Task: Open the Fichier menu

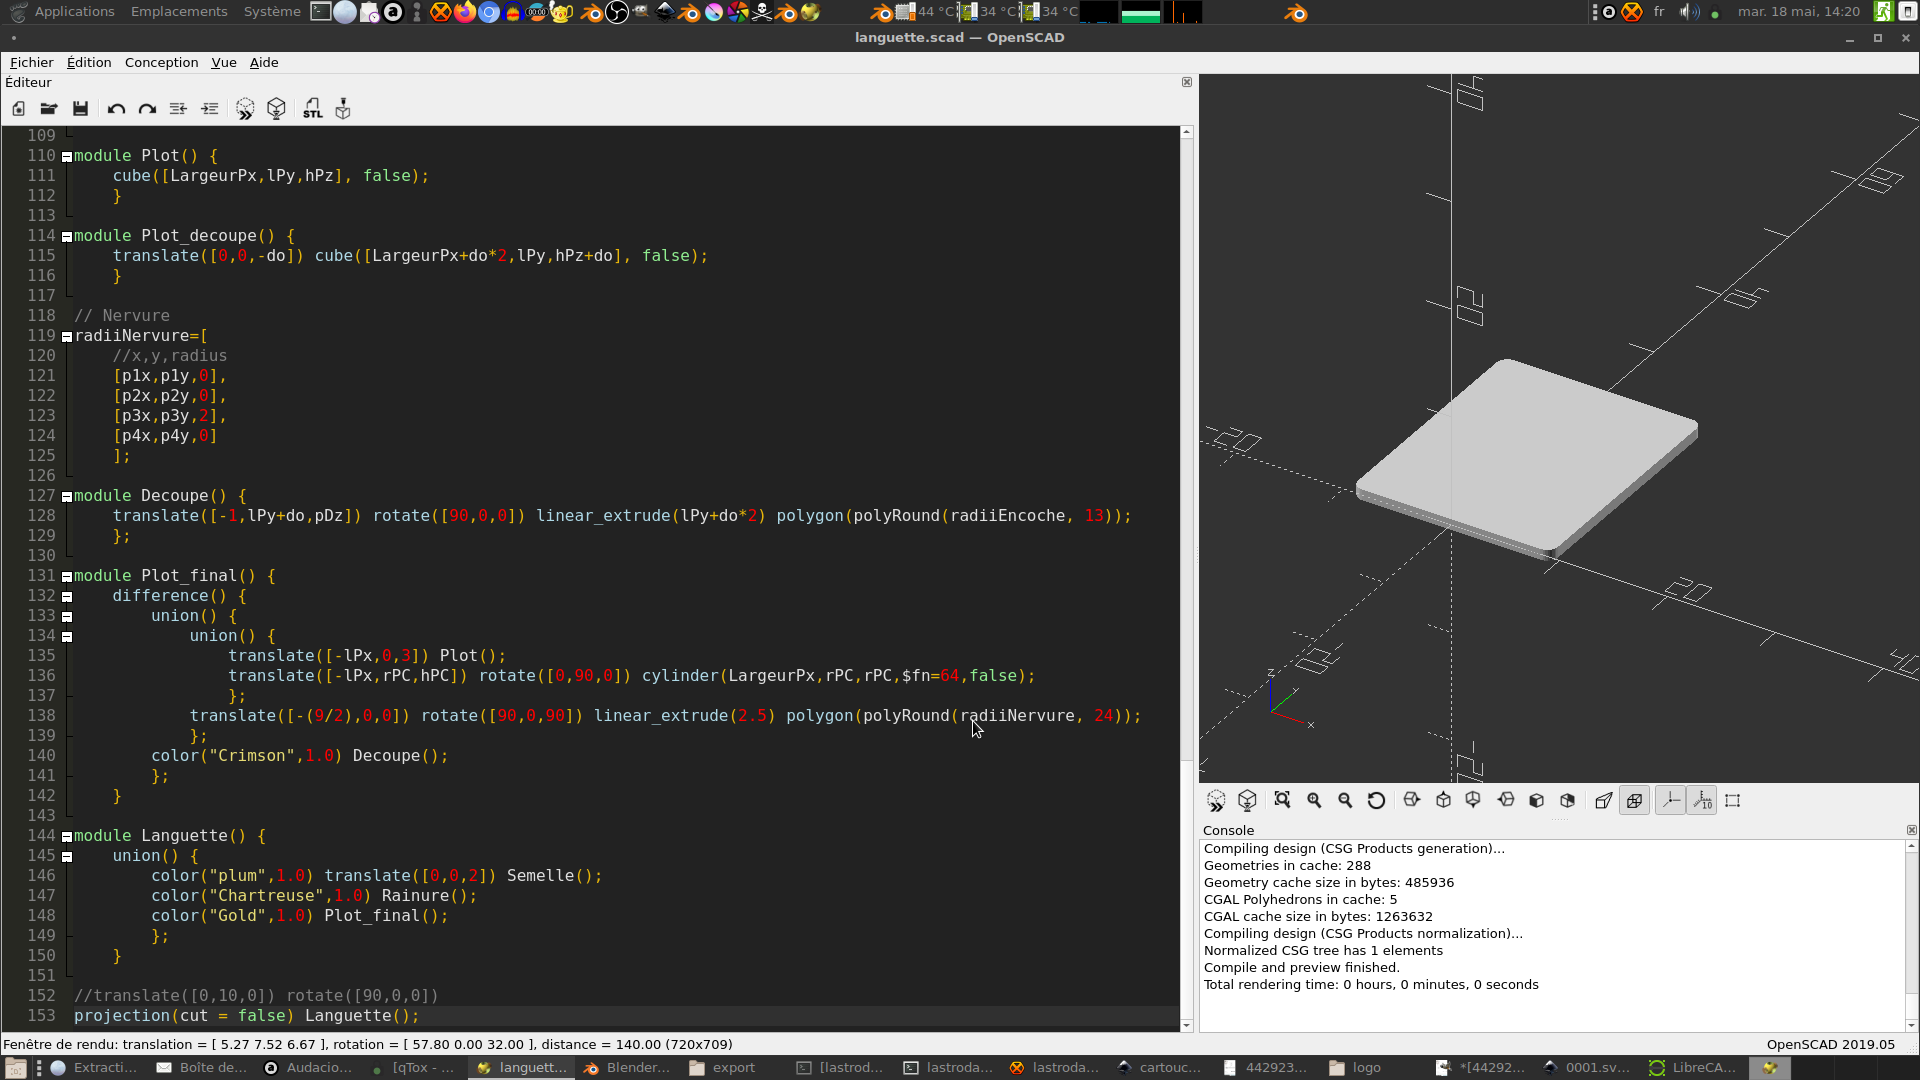Action: 31,62
